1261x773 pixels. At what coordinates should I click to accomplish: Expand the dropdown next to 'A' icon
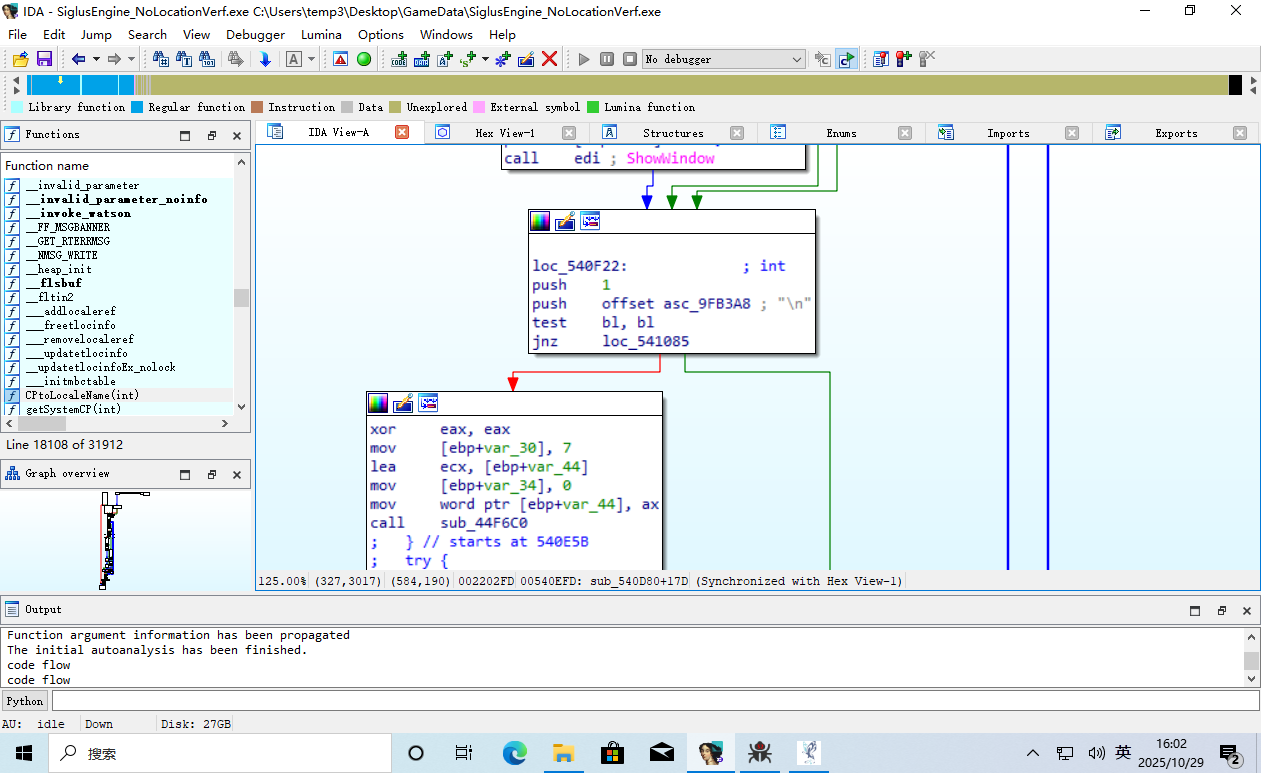(311, 59)
